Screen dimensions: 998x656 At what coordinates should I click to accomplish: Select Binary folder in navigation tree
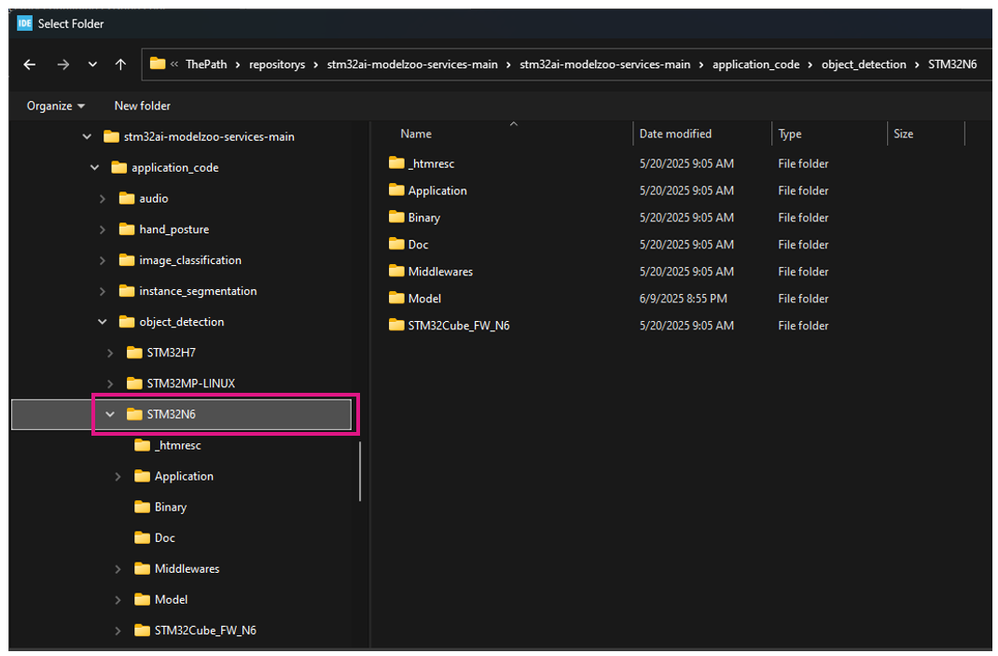(x=171, y=507)
